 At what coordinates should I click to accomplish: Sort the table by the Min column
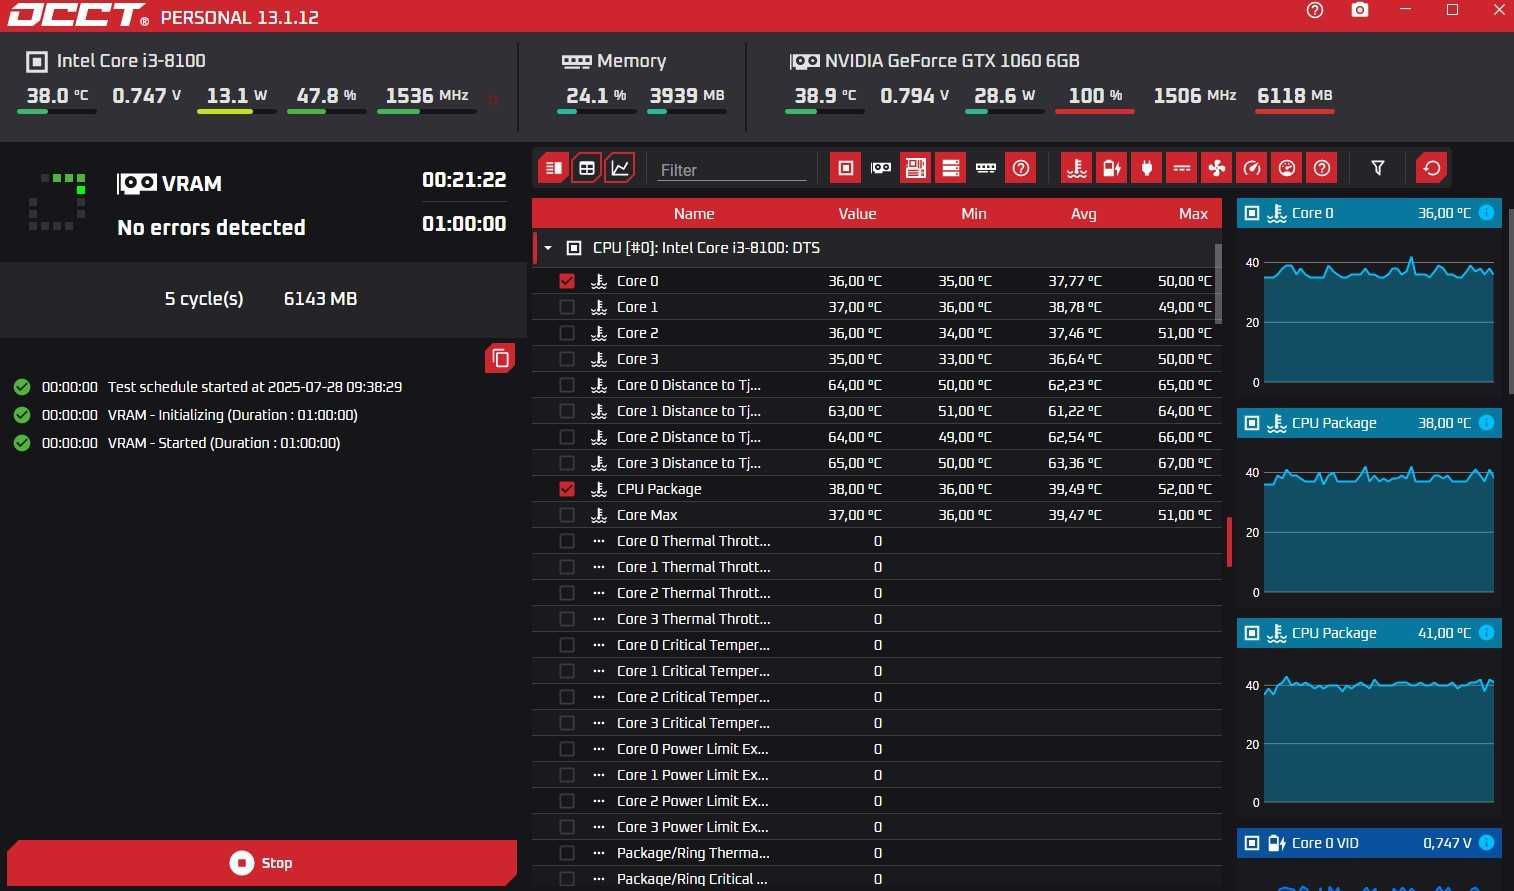click(973, 213)
